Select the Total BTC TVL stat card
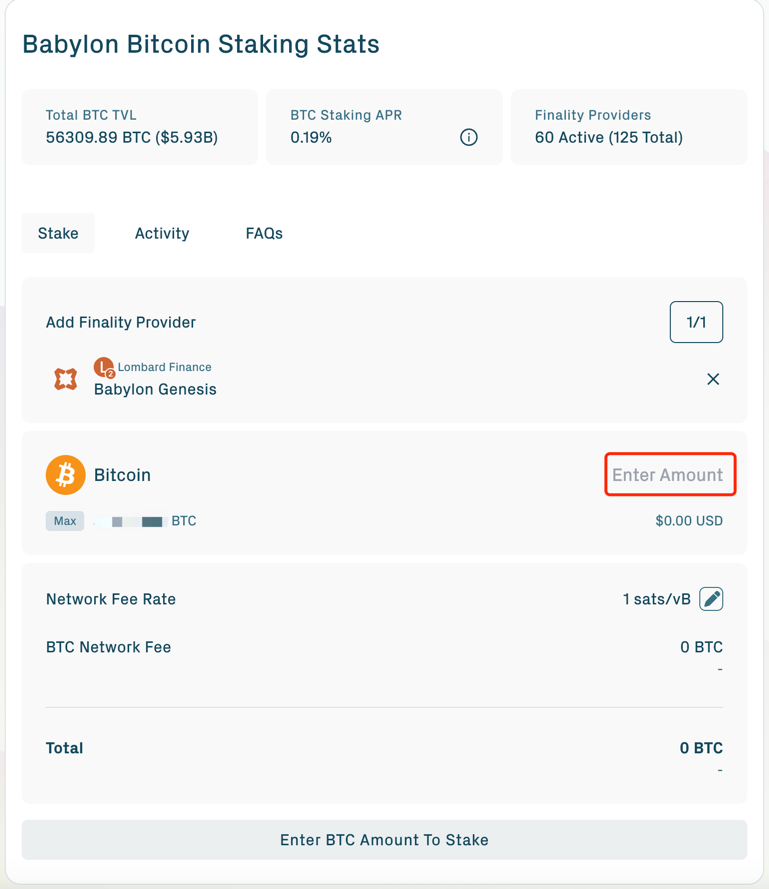This screenshot has width=769, height=889. (x=139, y=127)
